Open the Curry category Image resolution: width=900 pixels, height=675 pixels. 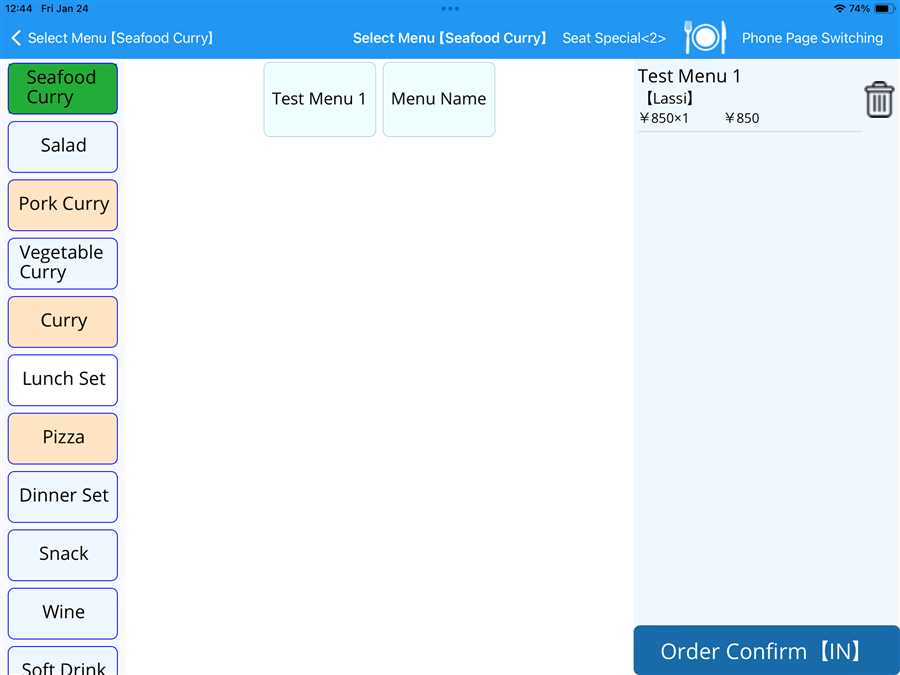pyautogui.click(x=63, y=321)
